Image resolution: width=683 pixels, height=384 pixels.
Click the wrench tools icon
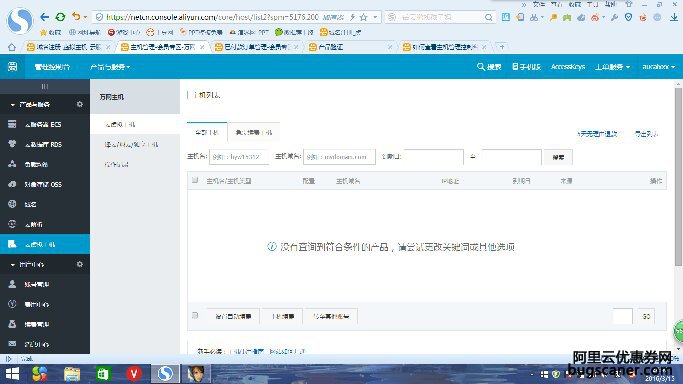[614, 17]
